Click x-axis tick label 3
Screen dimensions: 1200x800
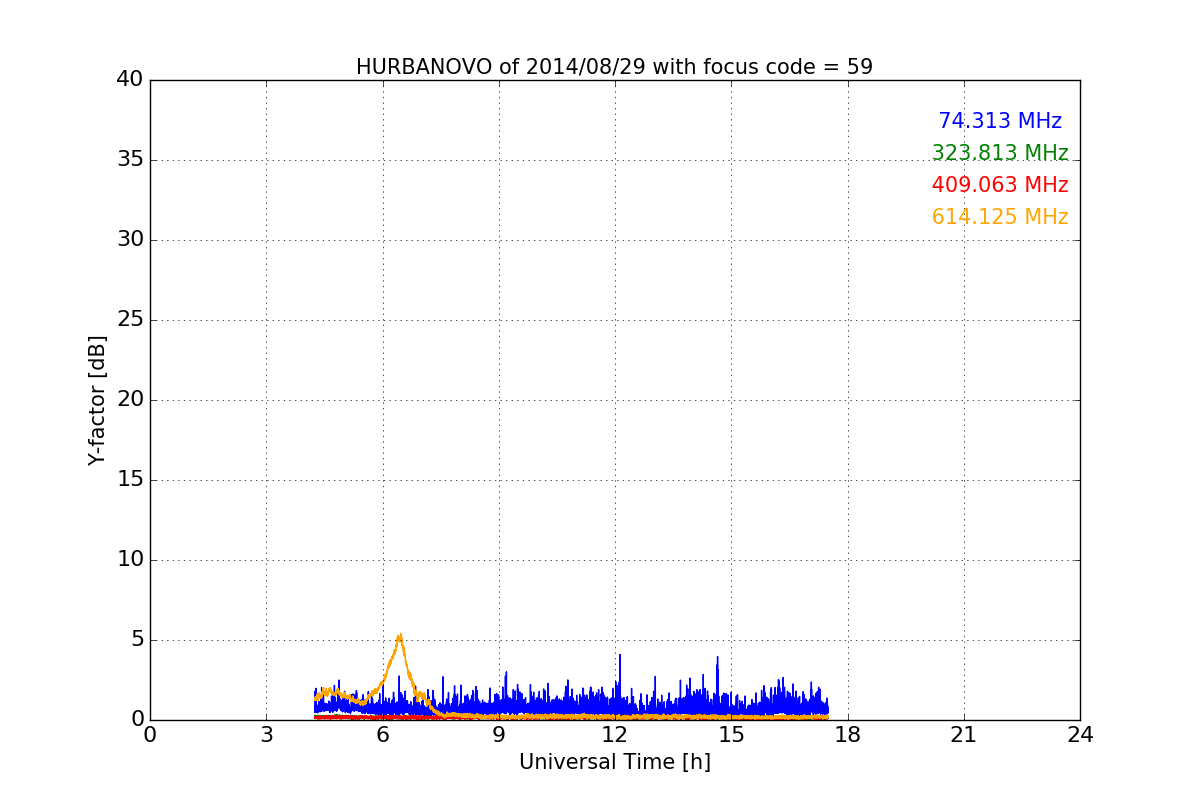(266, 735)
